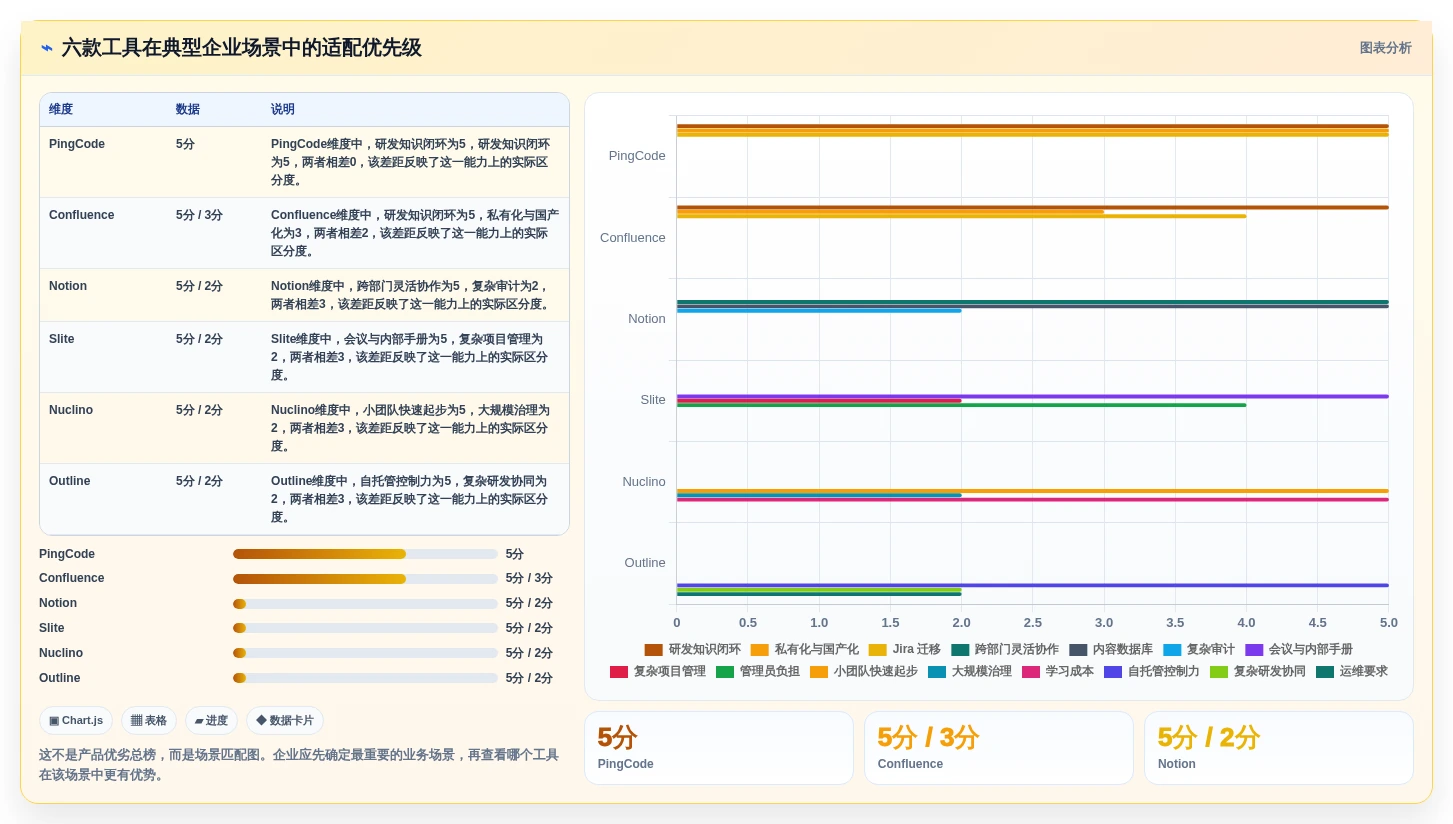Click the Slite progress bar
Screen dimensions: 1453x824
click(x=365, y=628)
